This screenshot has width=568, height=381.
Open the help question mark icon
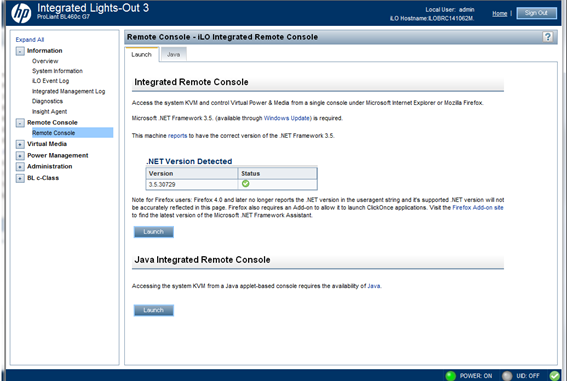tap(547, 37)
